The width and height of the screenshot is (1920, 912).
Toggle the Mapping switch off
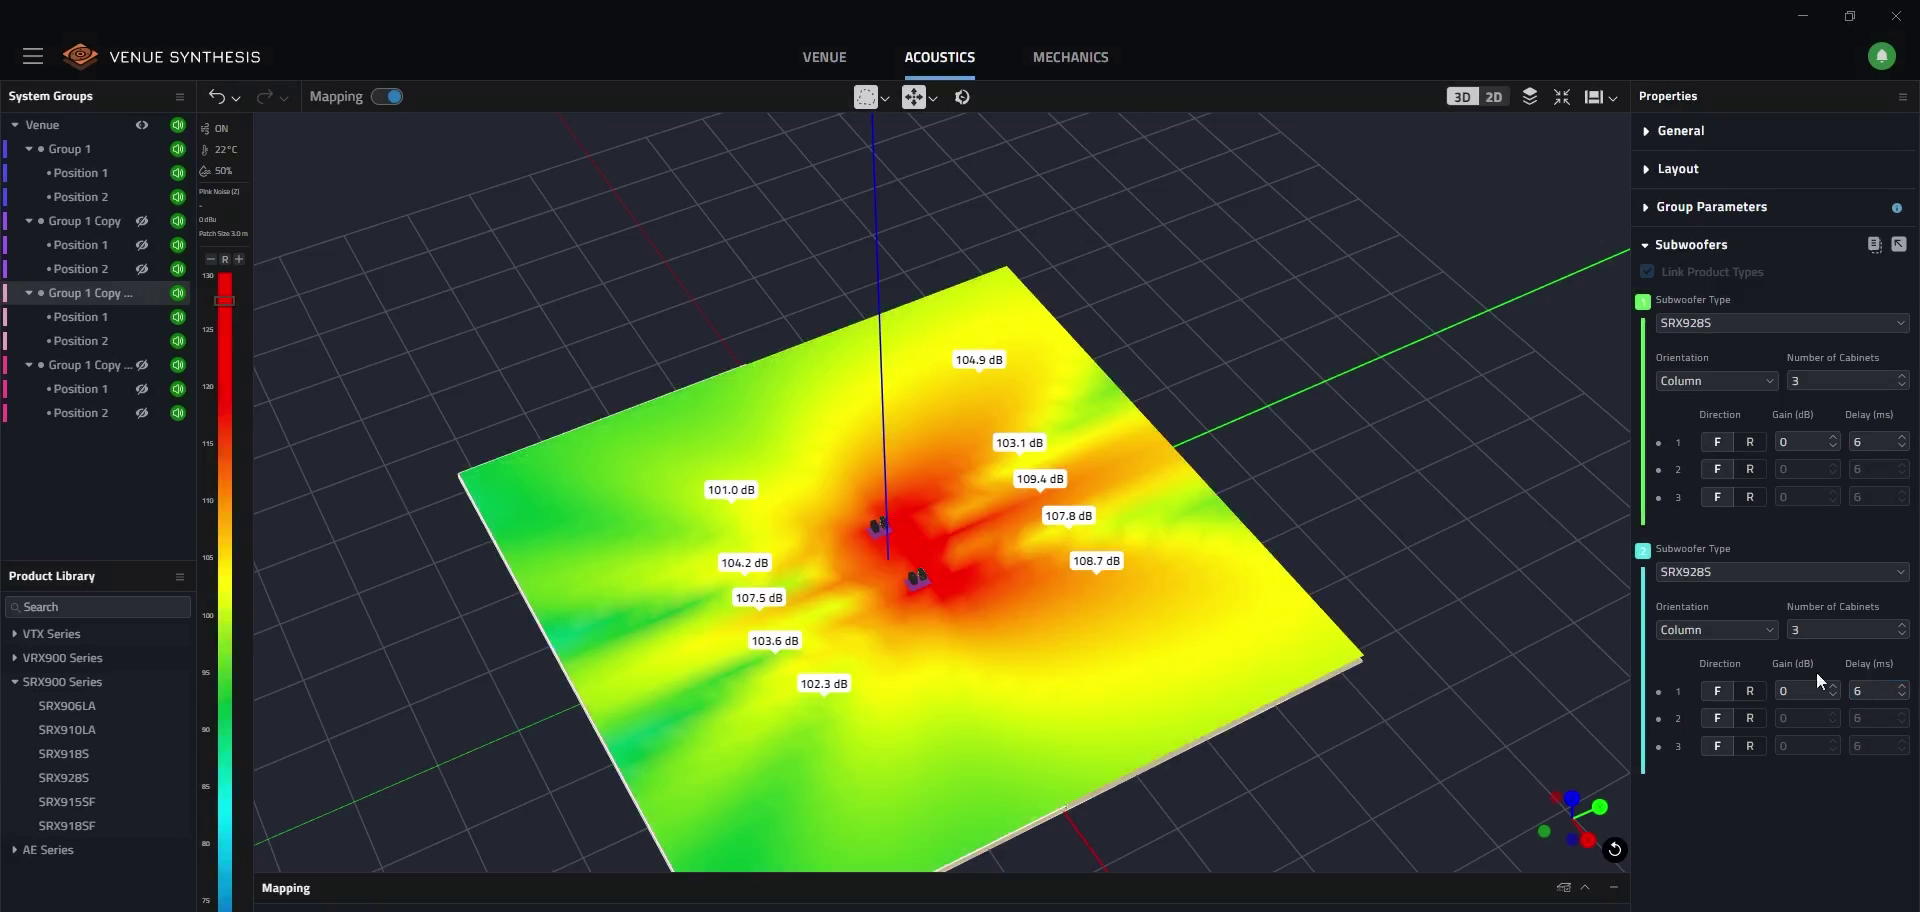[387, 97]
